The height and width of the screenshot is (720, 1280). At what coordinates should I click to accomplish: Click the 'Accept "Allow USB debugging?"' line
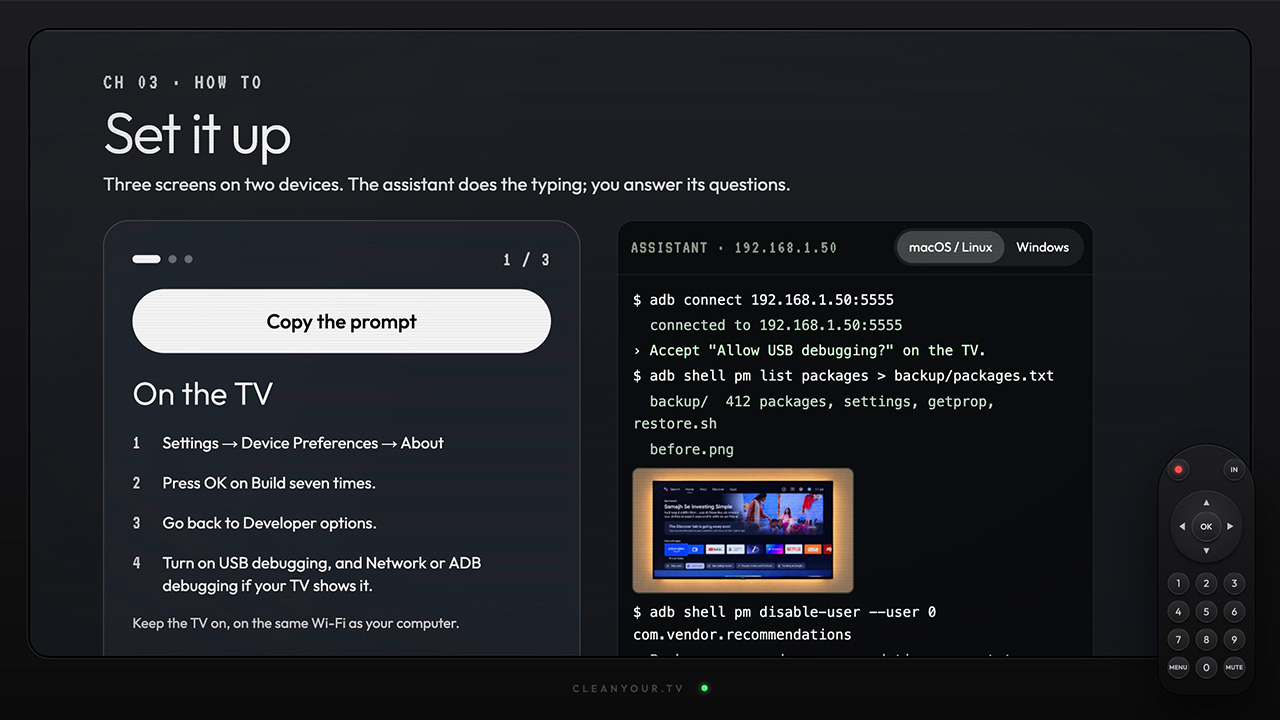pos(809,350)
